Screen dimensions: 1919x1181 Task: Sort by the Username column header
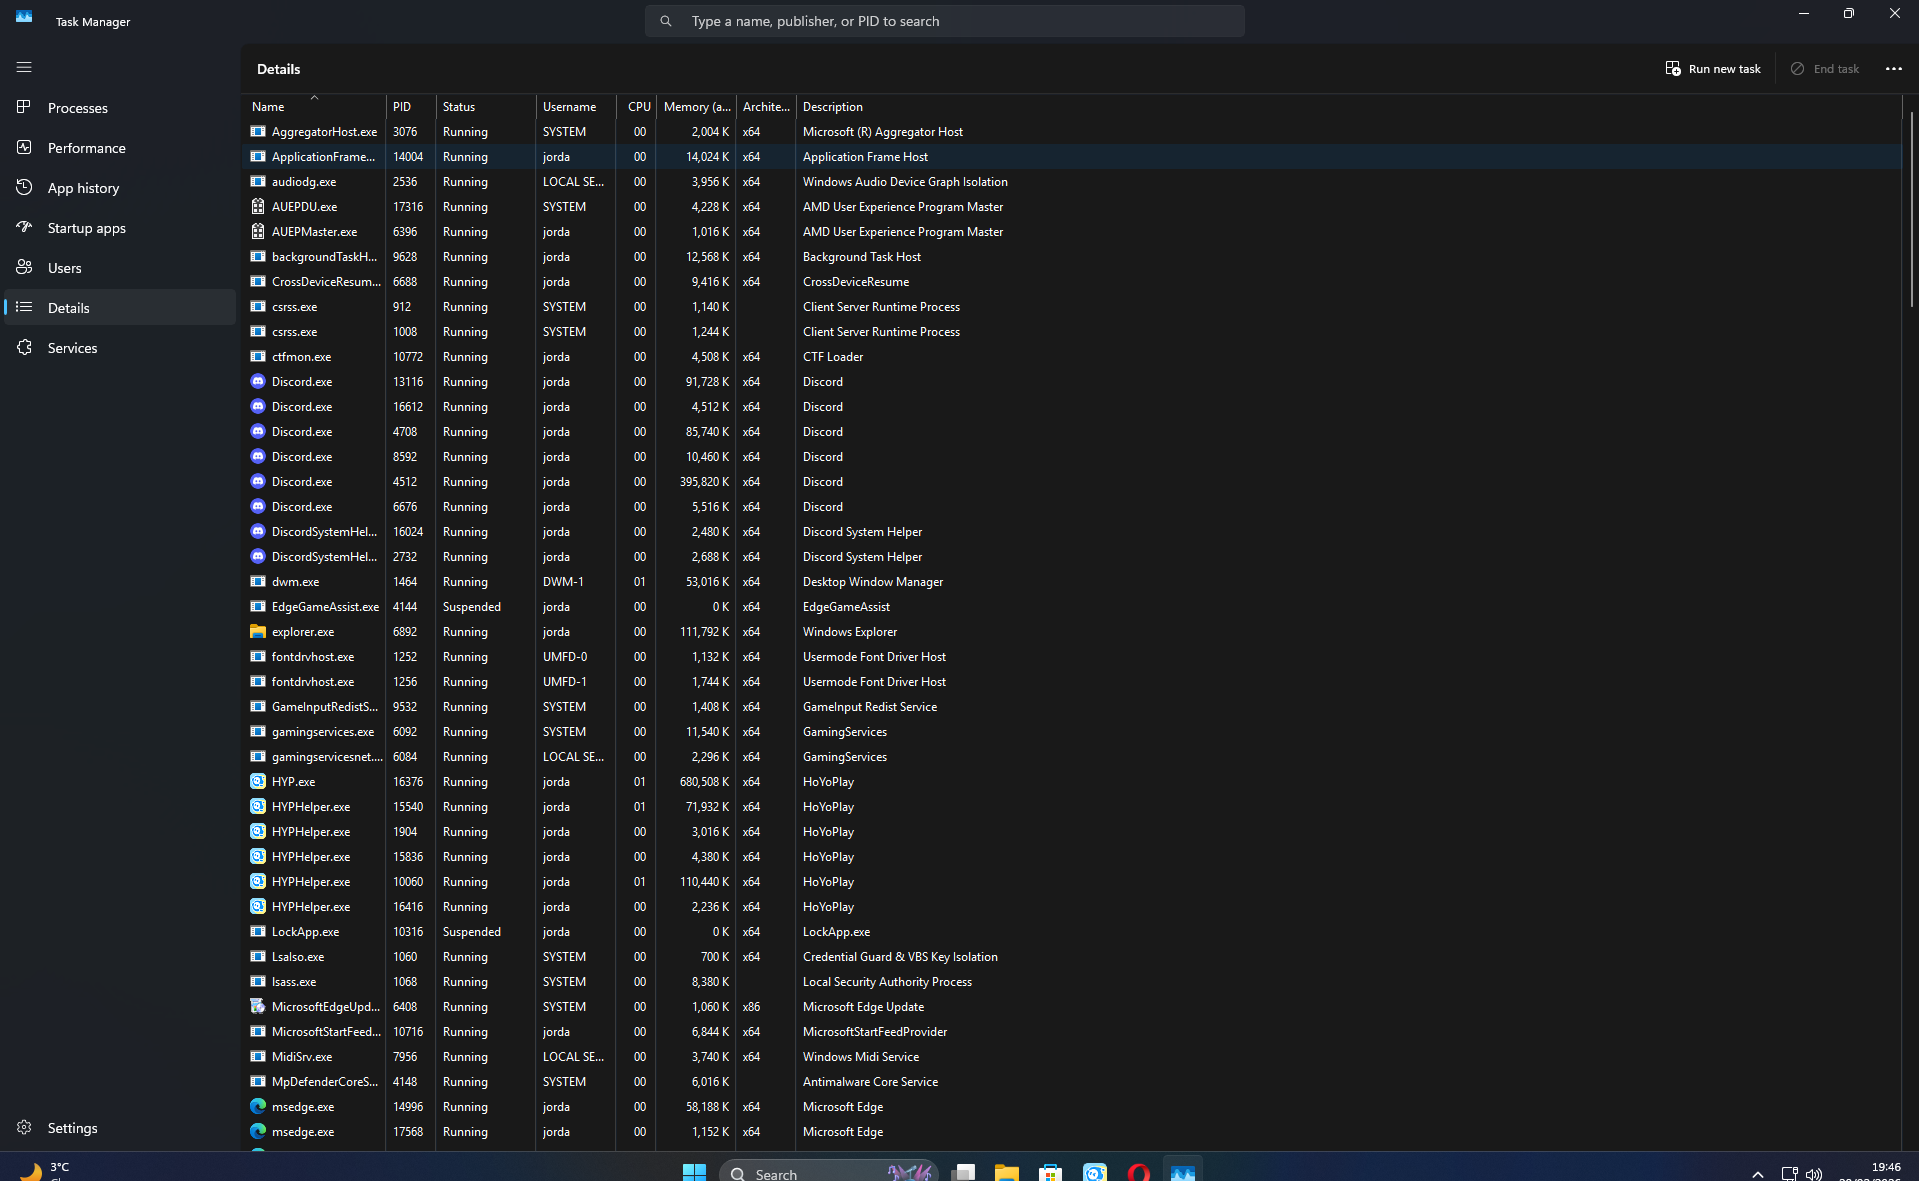(576, 107)
